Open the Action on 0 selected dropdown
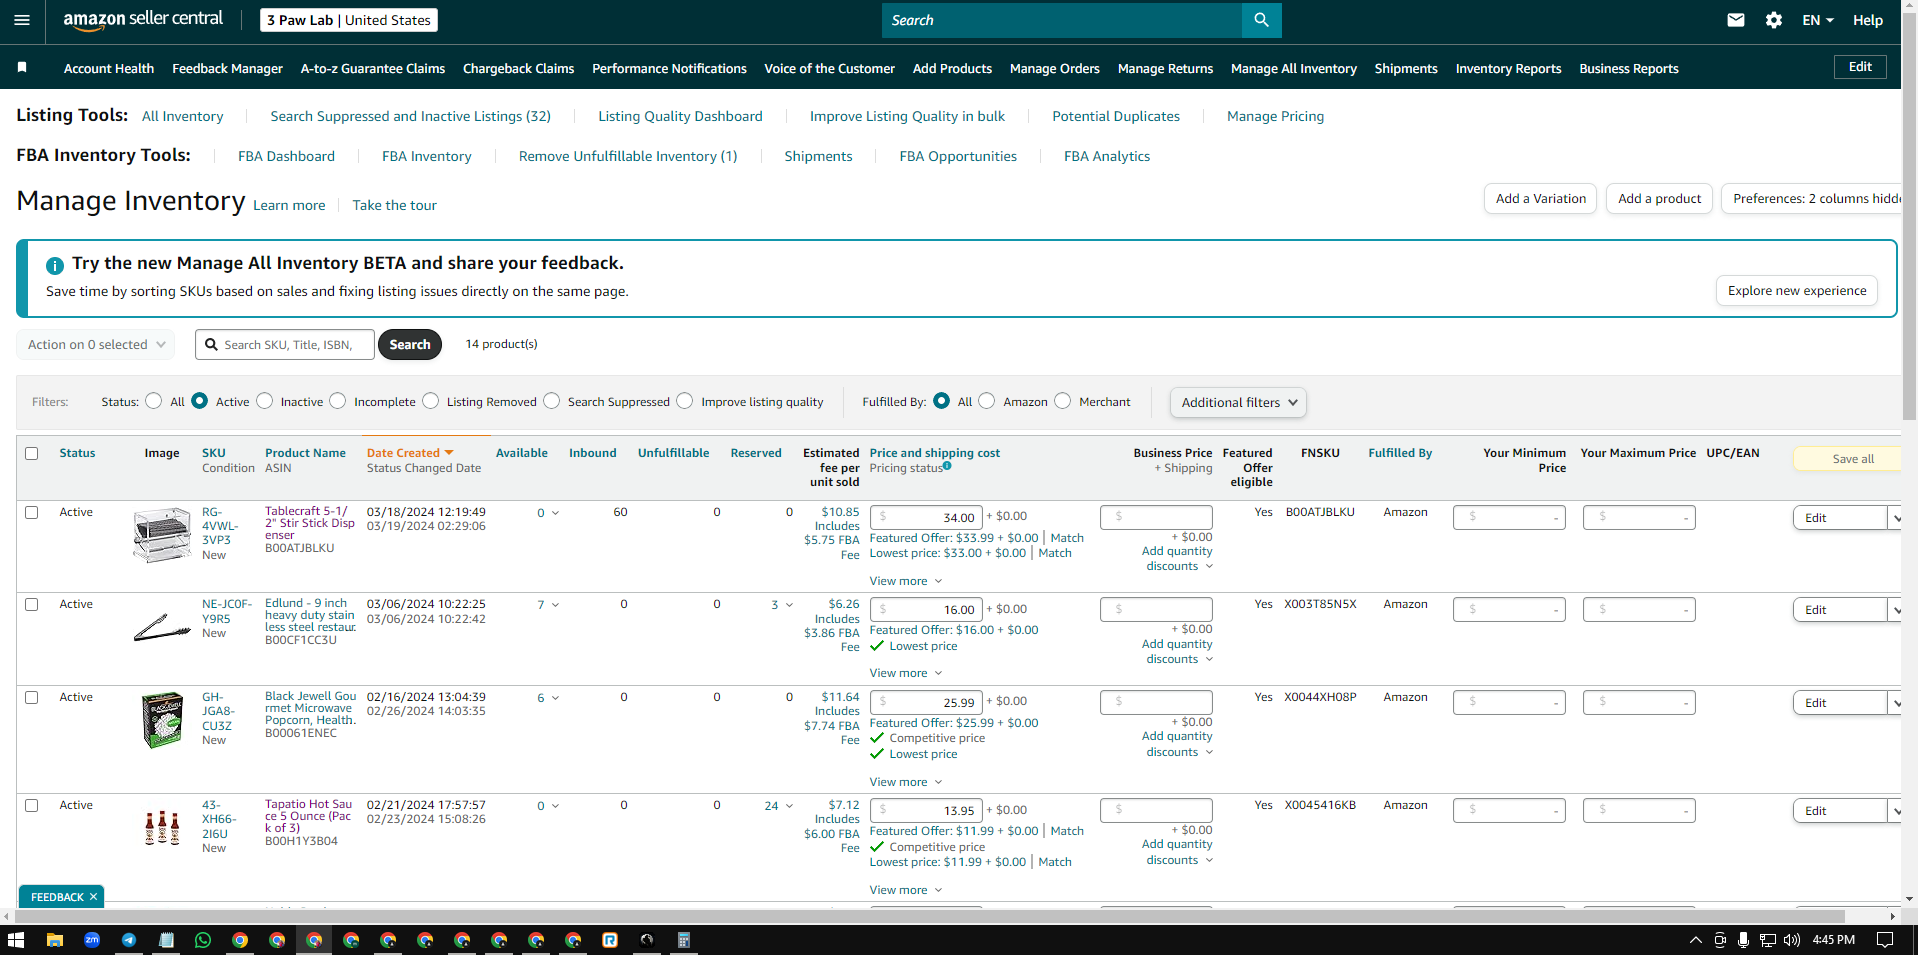Viewport: 1918px width, 955px height. (x=96, y=345)
